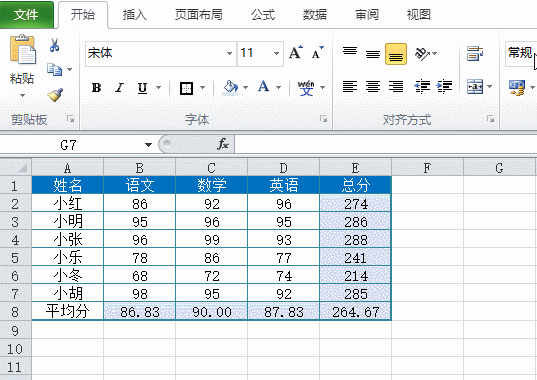Click the accounting number format icon
537x380 pixels.
pos(517,88)
